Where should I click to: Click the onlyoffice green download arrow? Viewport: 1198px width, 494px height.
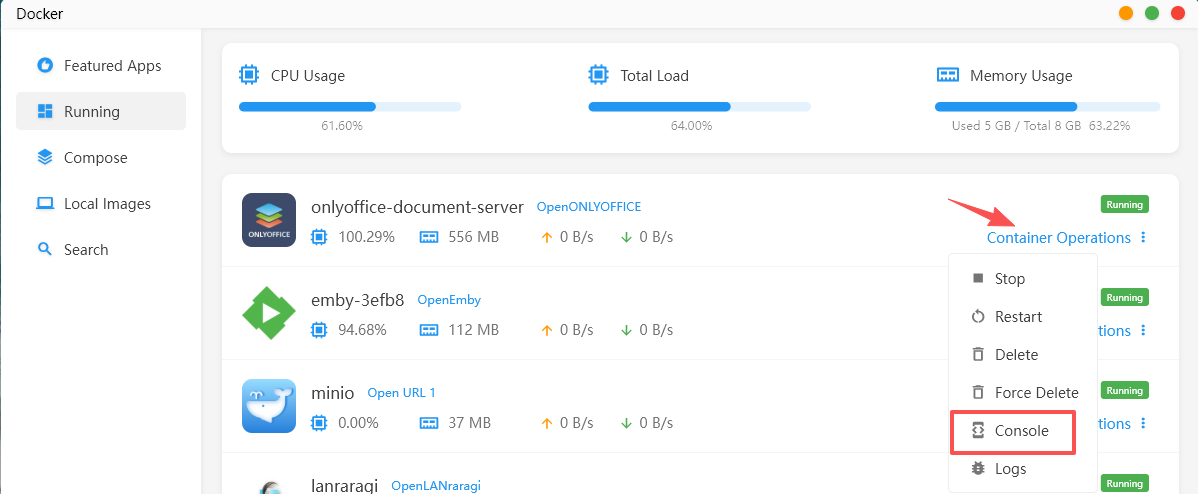[627, 237]
